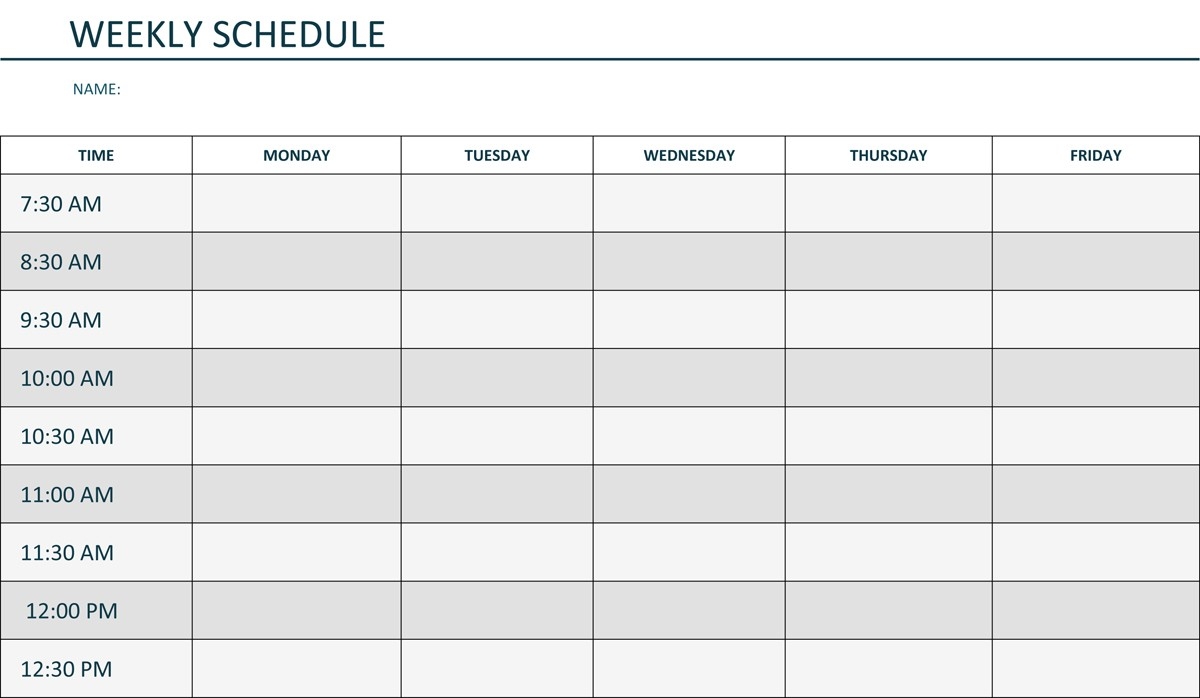Select Wednesday's 10:00 AM empty cell
Screen dimensions: 1200x698
[x=689, y=378]
